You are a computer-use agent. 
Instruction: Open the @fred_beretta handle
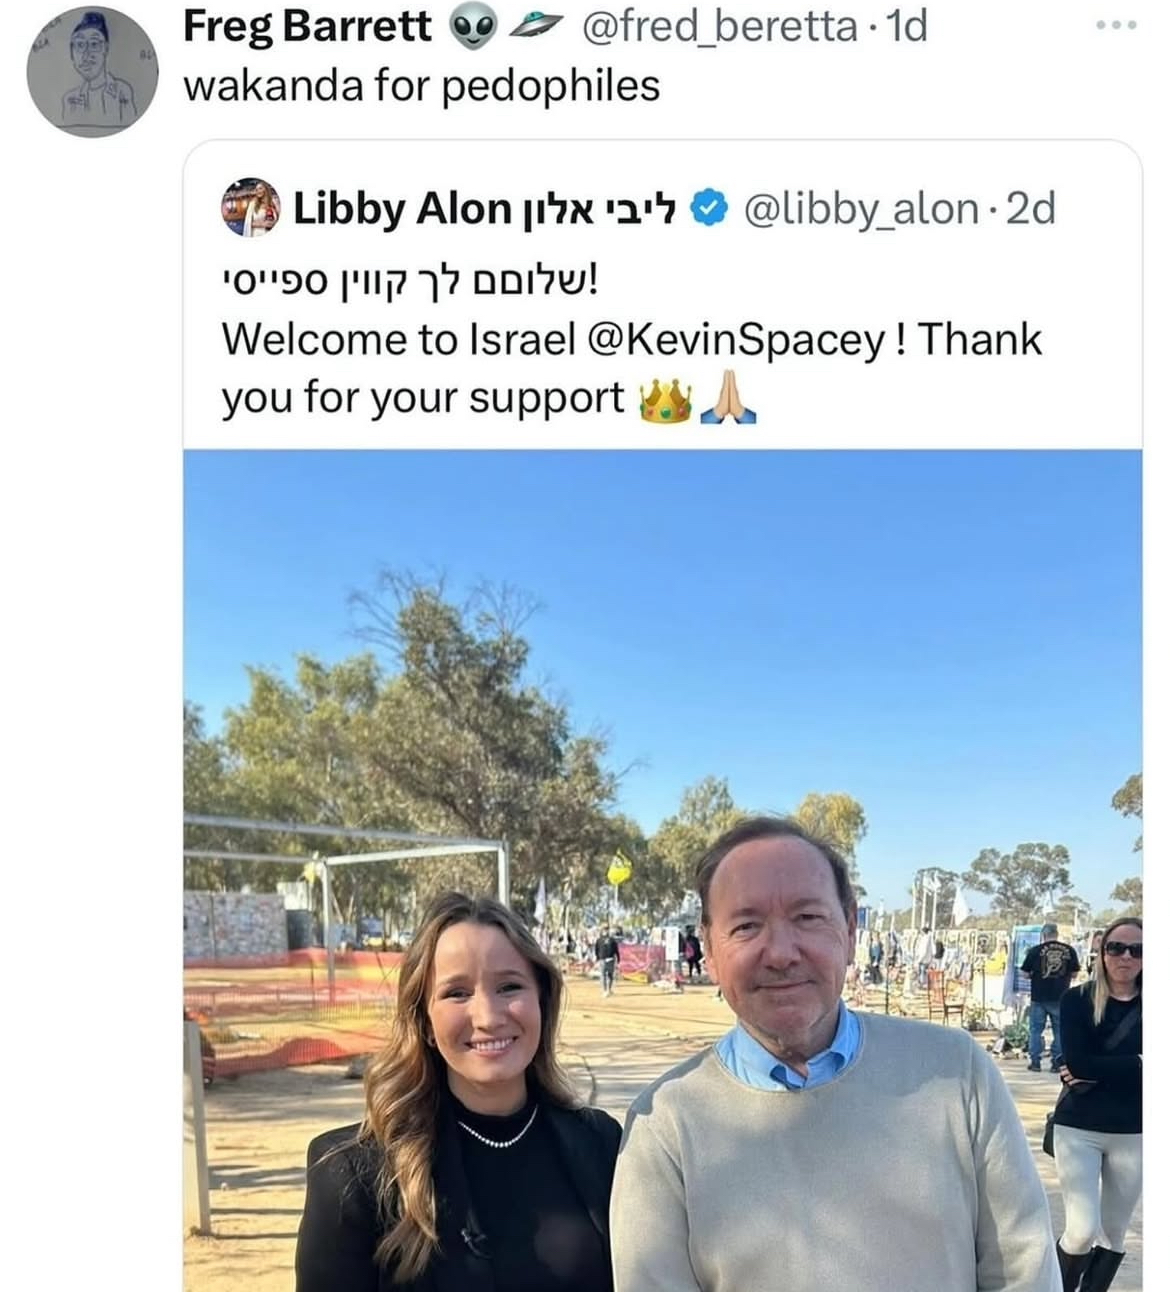pyautogui.click(x=717, y=26)
